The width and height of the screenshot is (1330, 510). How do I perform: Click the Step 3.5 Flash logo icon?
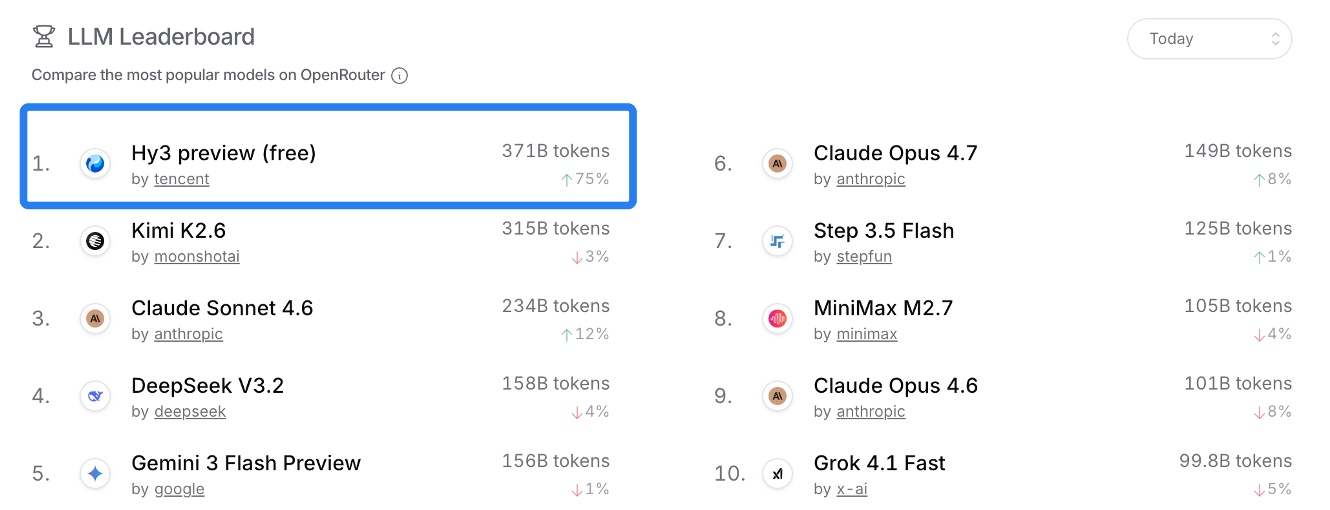point(777,241)
